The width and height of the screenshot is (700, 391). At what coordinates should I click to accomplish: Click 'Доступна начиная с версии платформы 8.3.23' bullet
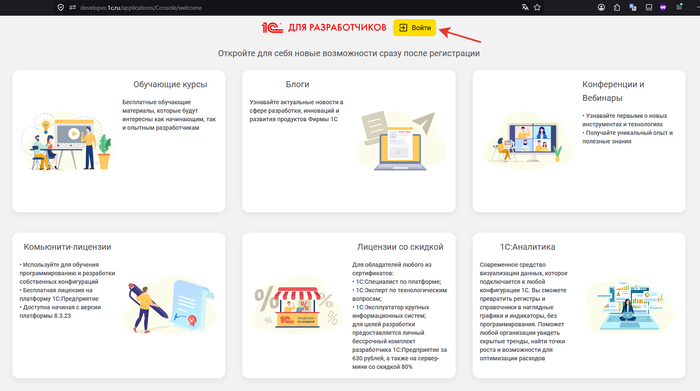[x=60, y=311]
